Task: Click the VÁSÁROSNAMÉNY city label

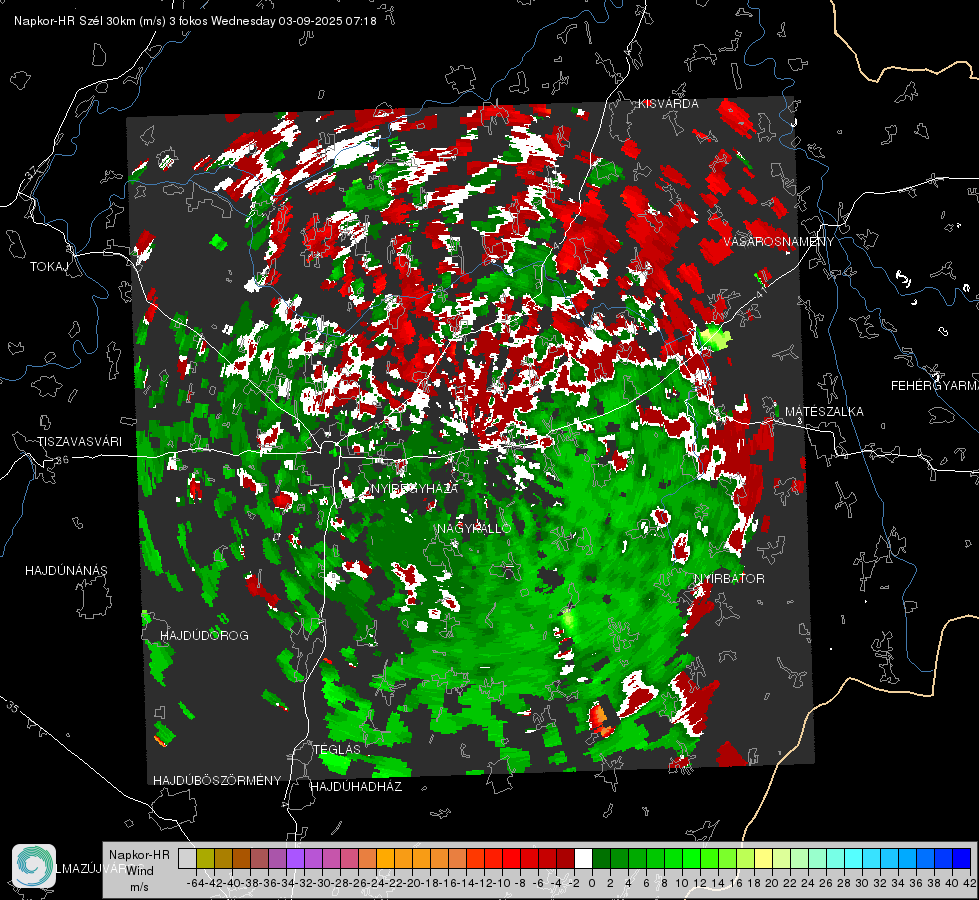Action: point(779,242)
